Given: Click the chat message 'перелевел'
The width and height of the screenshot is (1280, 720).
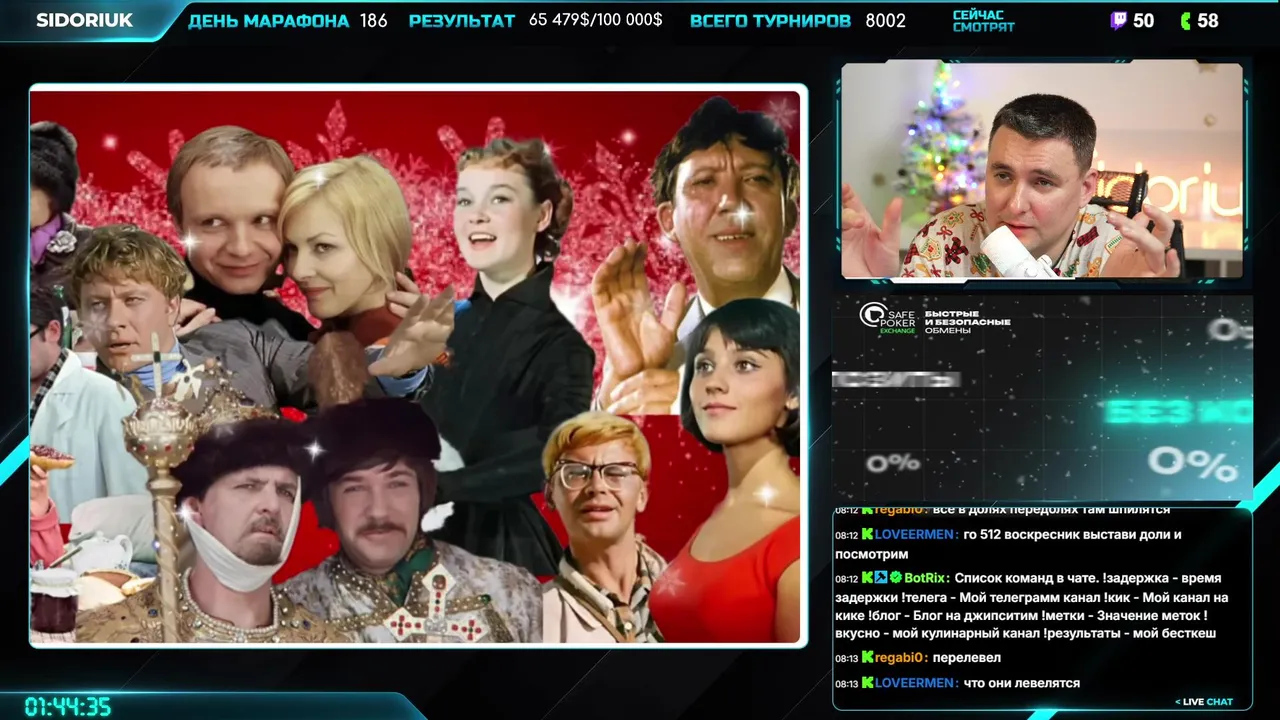Looking at the screenshot, I should (966, 657).
